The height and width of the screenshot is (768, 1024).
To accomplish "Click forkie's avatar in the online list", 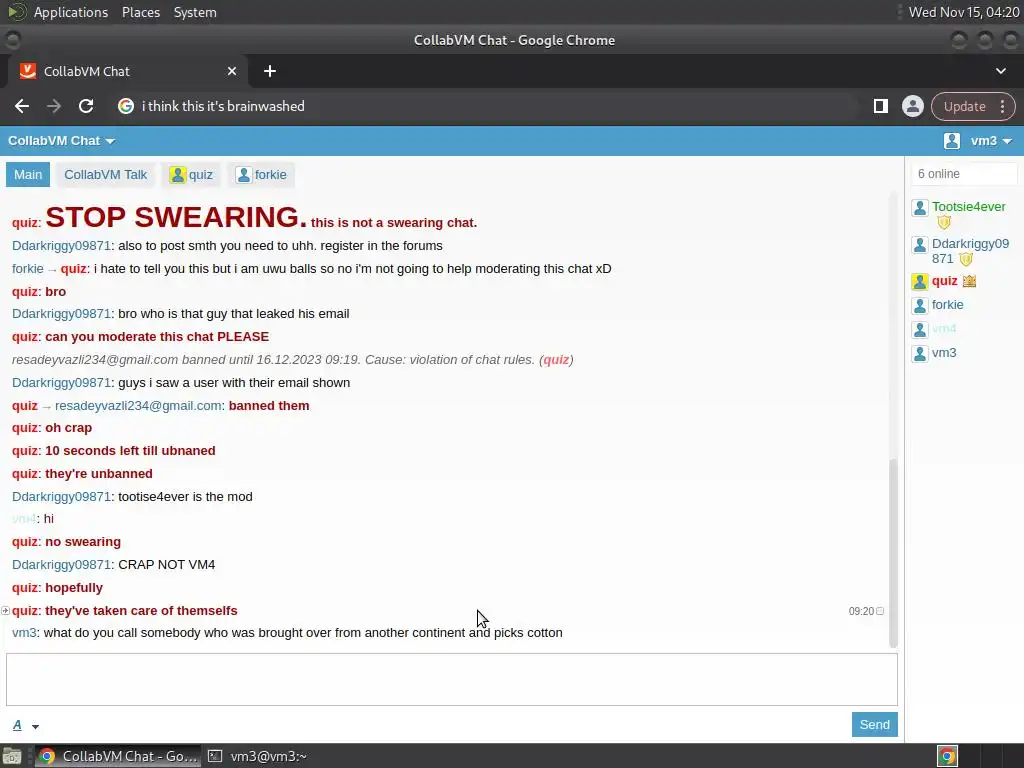I will pos(920,306).
